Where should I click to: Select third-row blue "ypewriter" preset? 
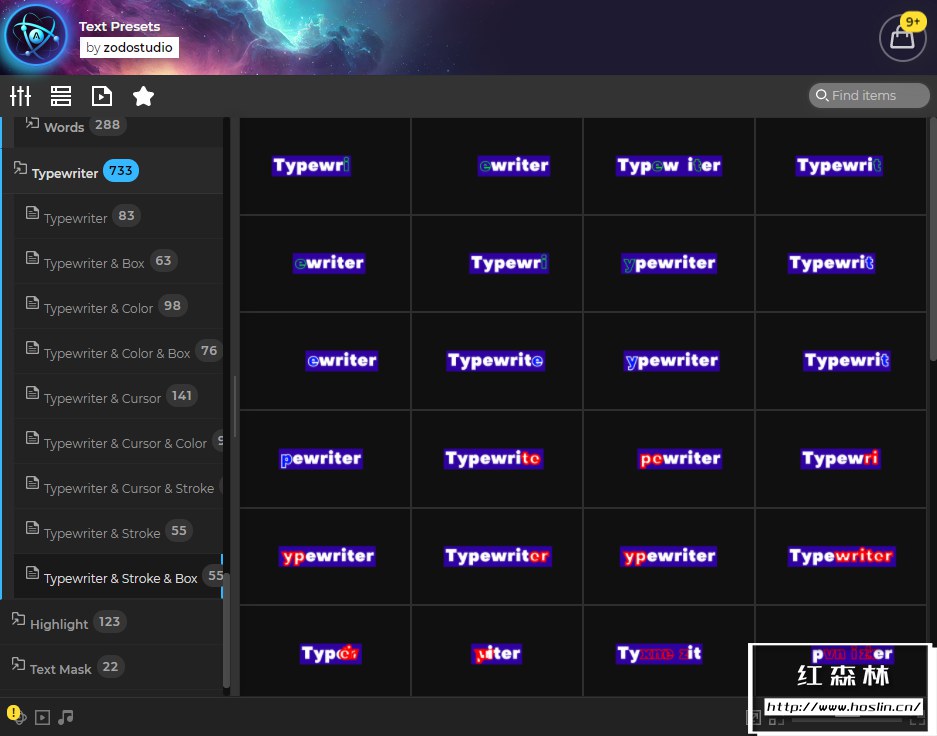click(669, 361)
